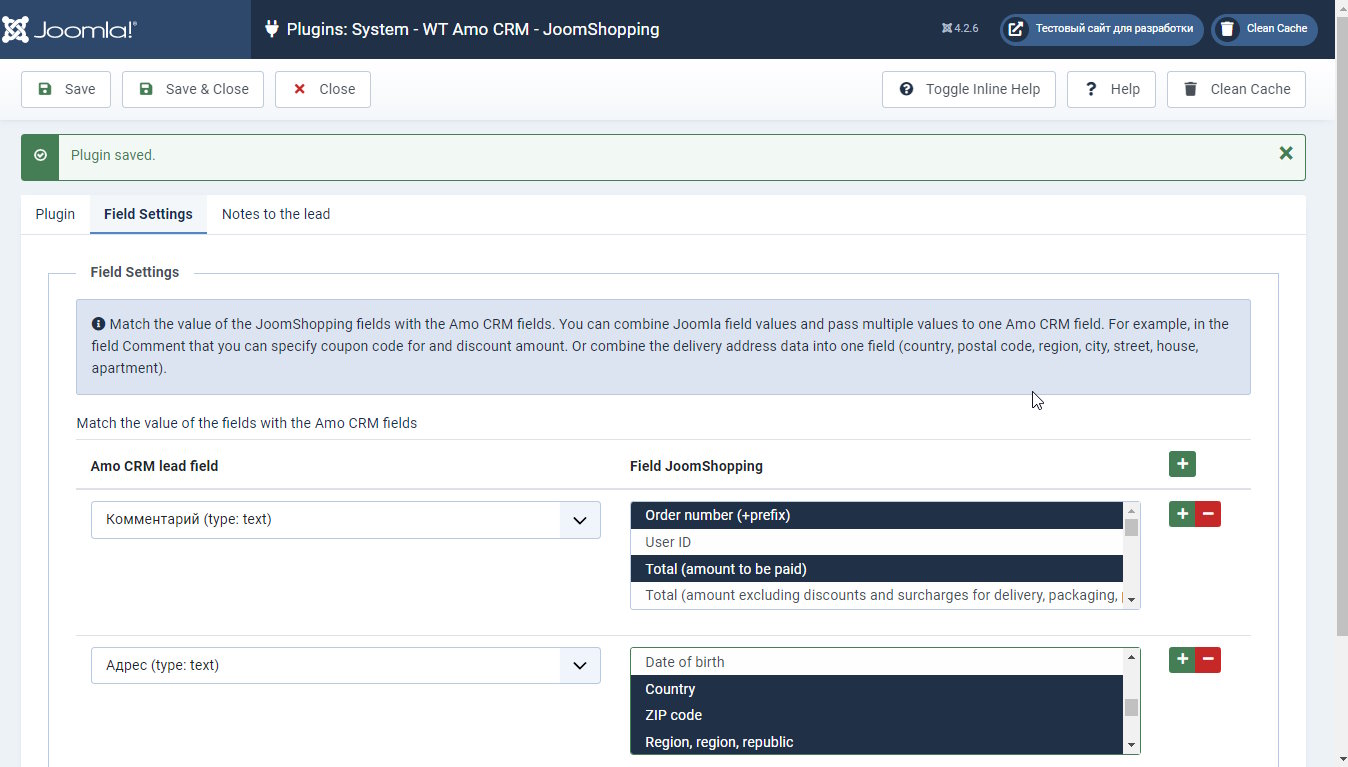
Task: Click the green check icon in saved alert
Action: point(40,155)
